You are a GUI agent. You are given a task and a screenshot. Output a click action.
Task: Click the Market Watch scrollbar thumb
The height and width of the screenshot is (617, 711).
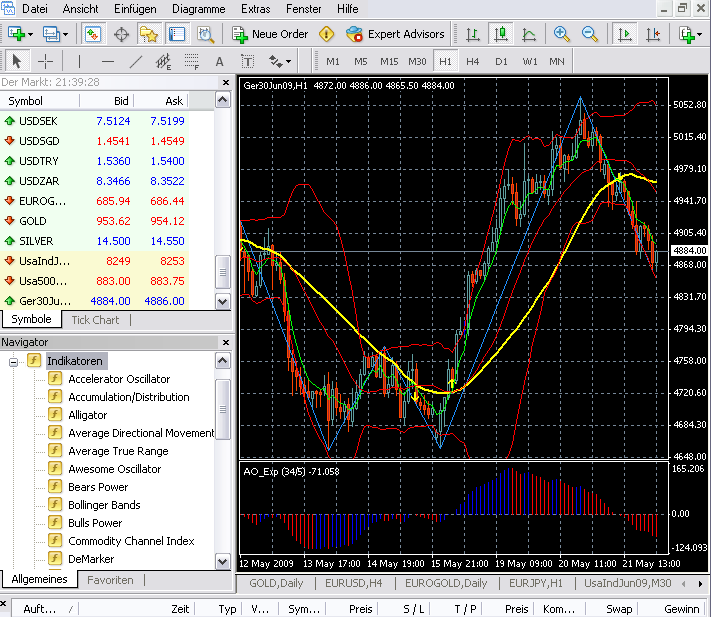[x=224, y=271]
